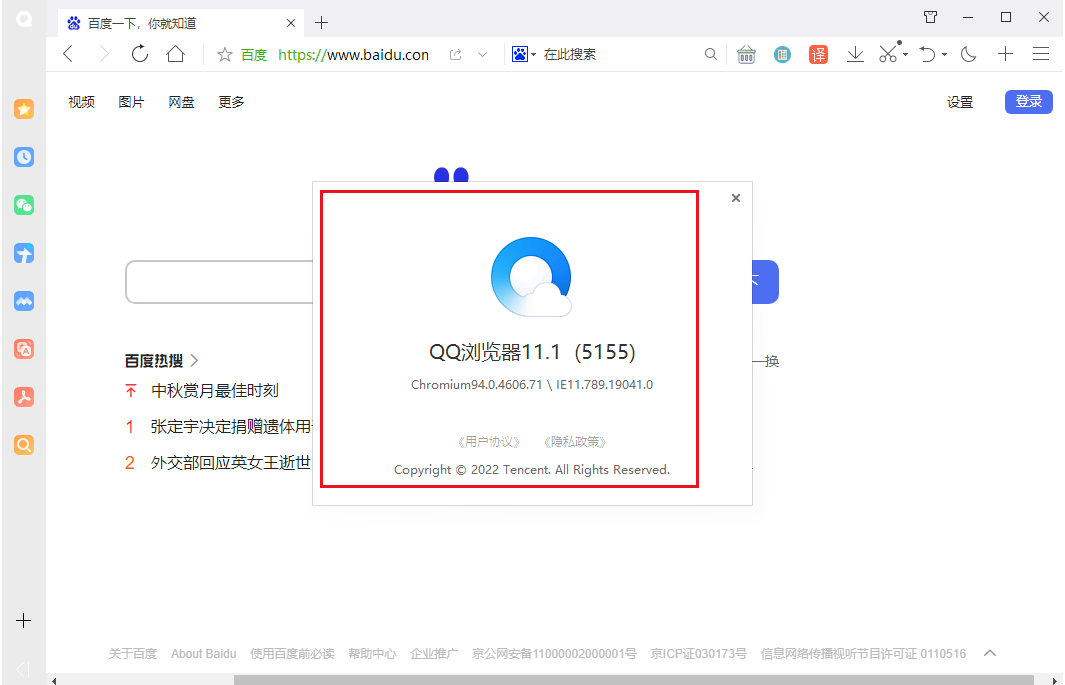This screenshot has width=1065, height=685.
Task: Open 图片 in Baidu navigation
Action: [131, 102]
